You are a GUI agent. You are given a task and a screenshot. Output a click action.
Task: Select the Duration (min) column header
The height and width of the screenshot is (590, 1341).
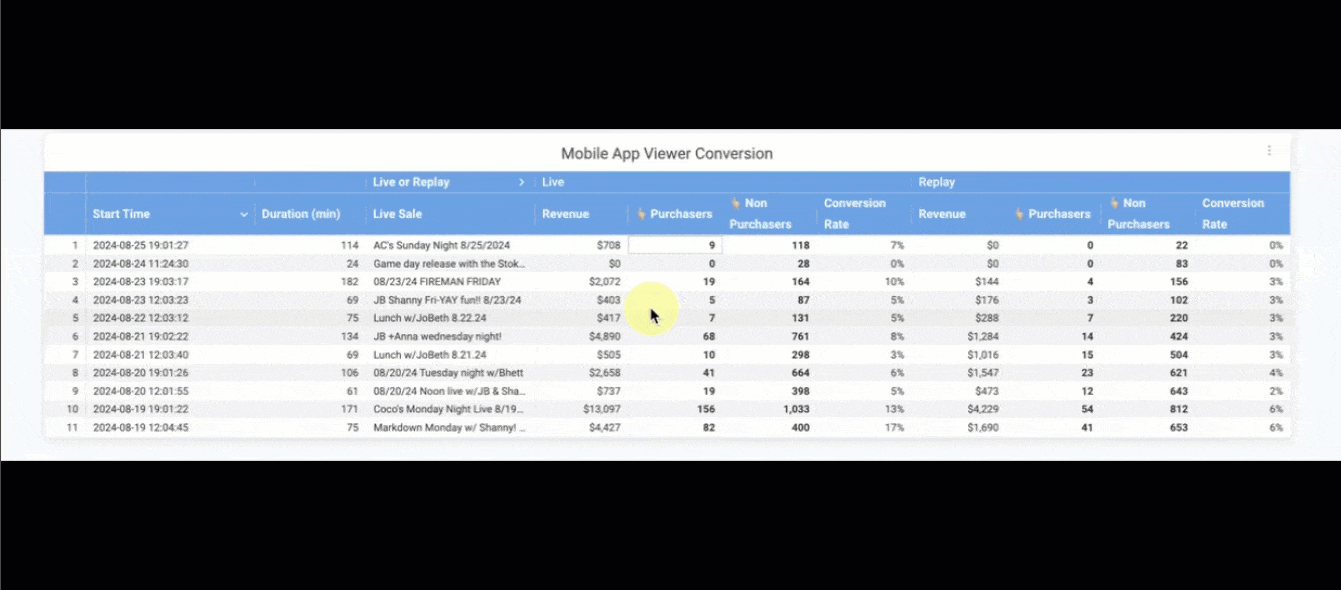[300, 214]
